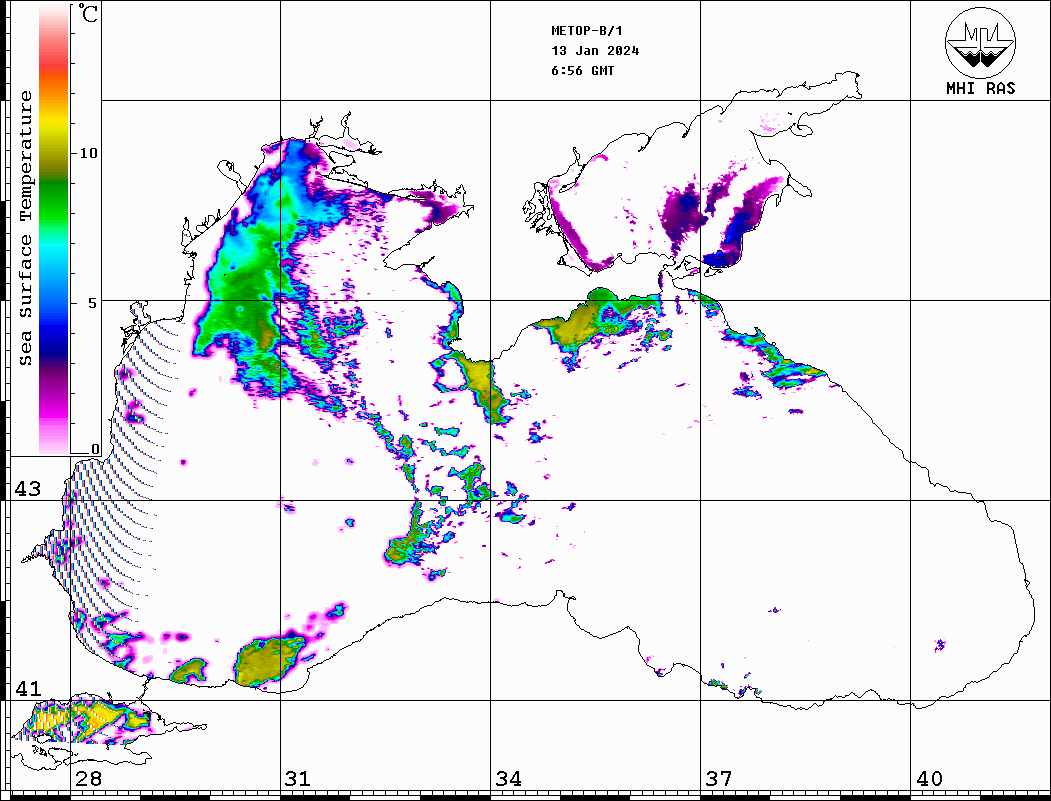
Task: Click the latitude label '43'
Action: 28,489
